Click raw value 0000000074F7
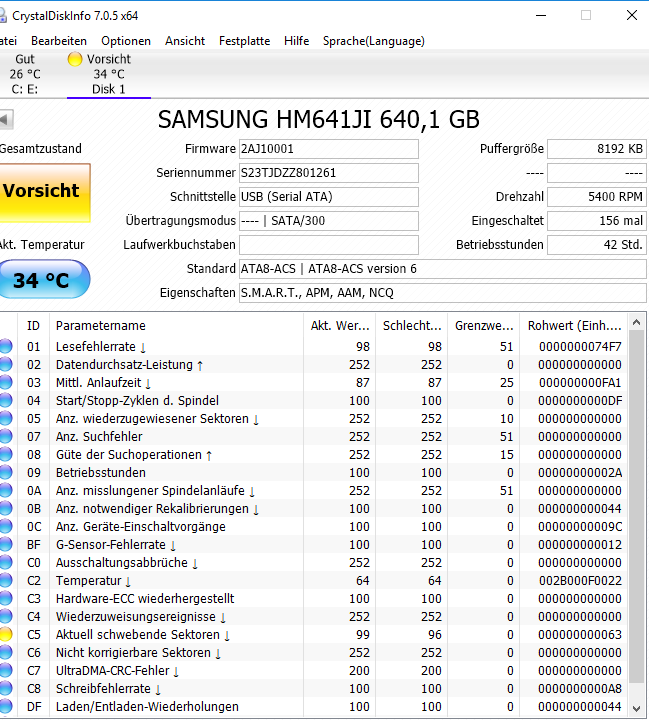 click(x=580, y=347)
